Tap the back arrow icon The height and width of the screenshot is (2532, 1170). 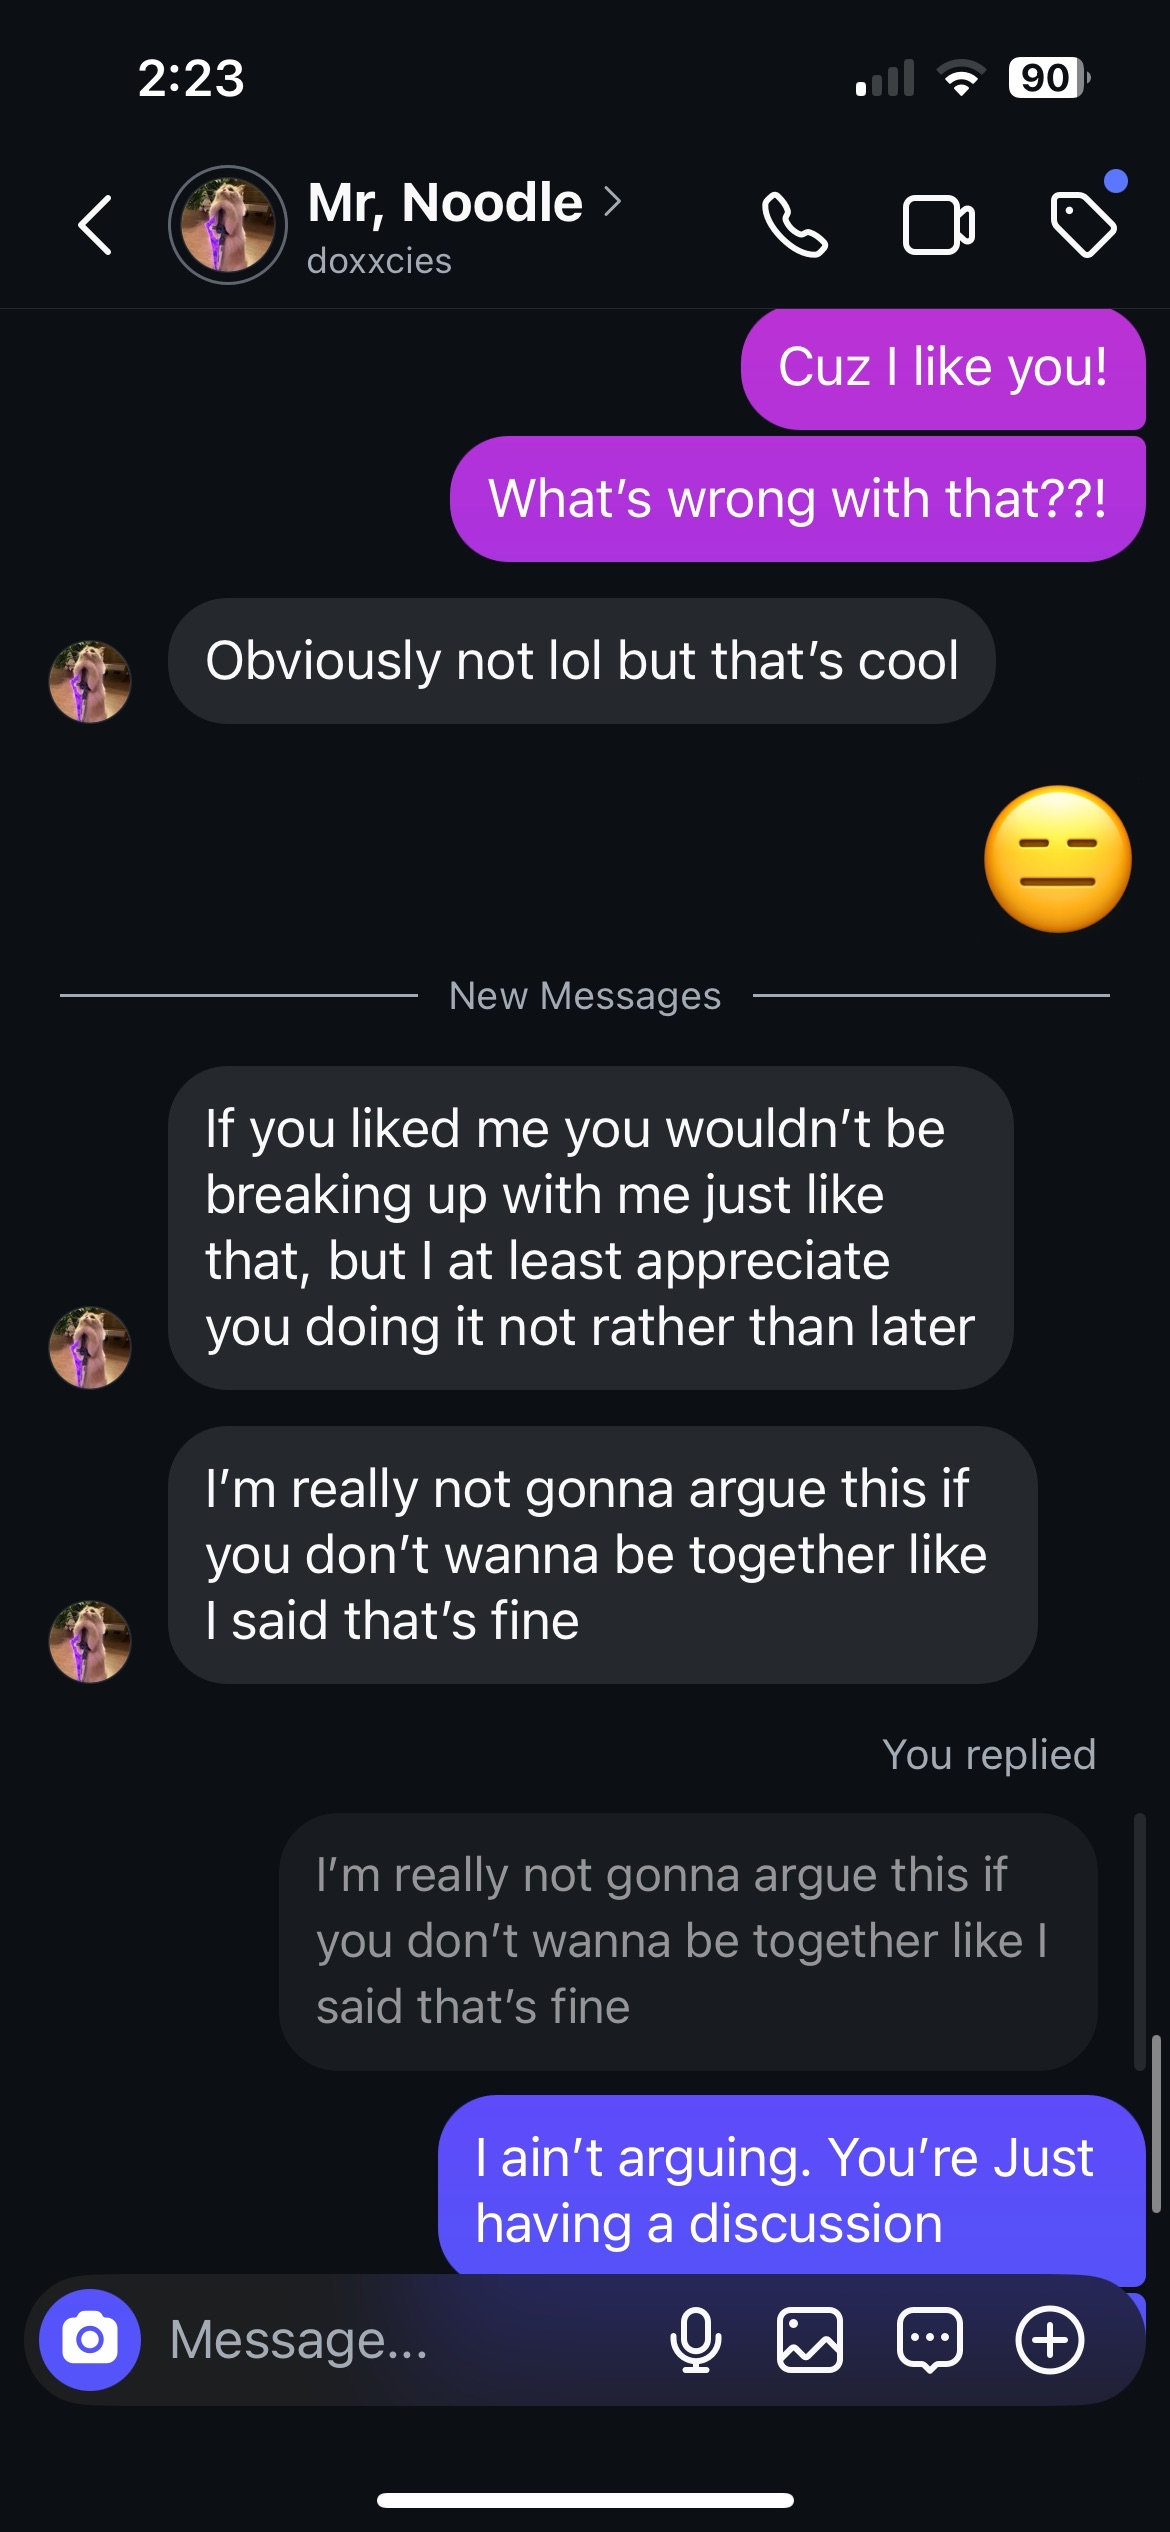coord(96,225)
